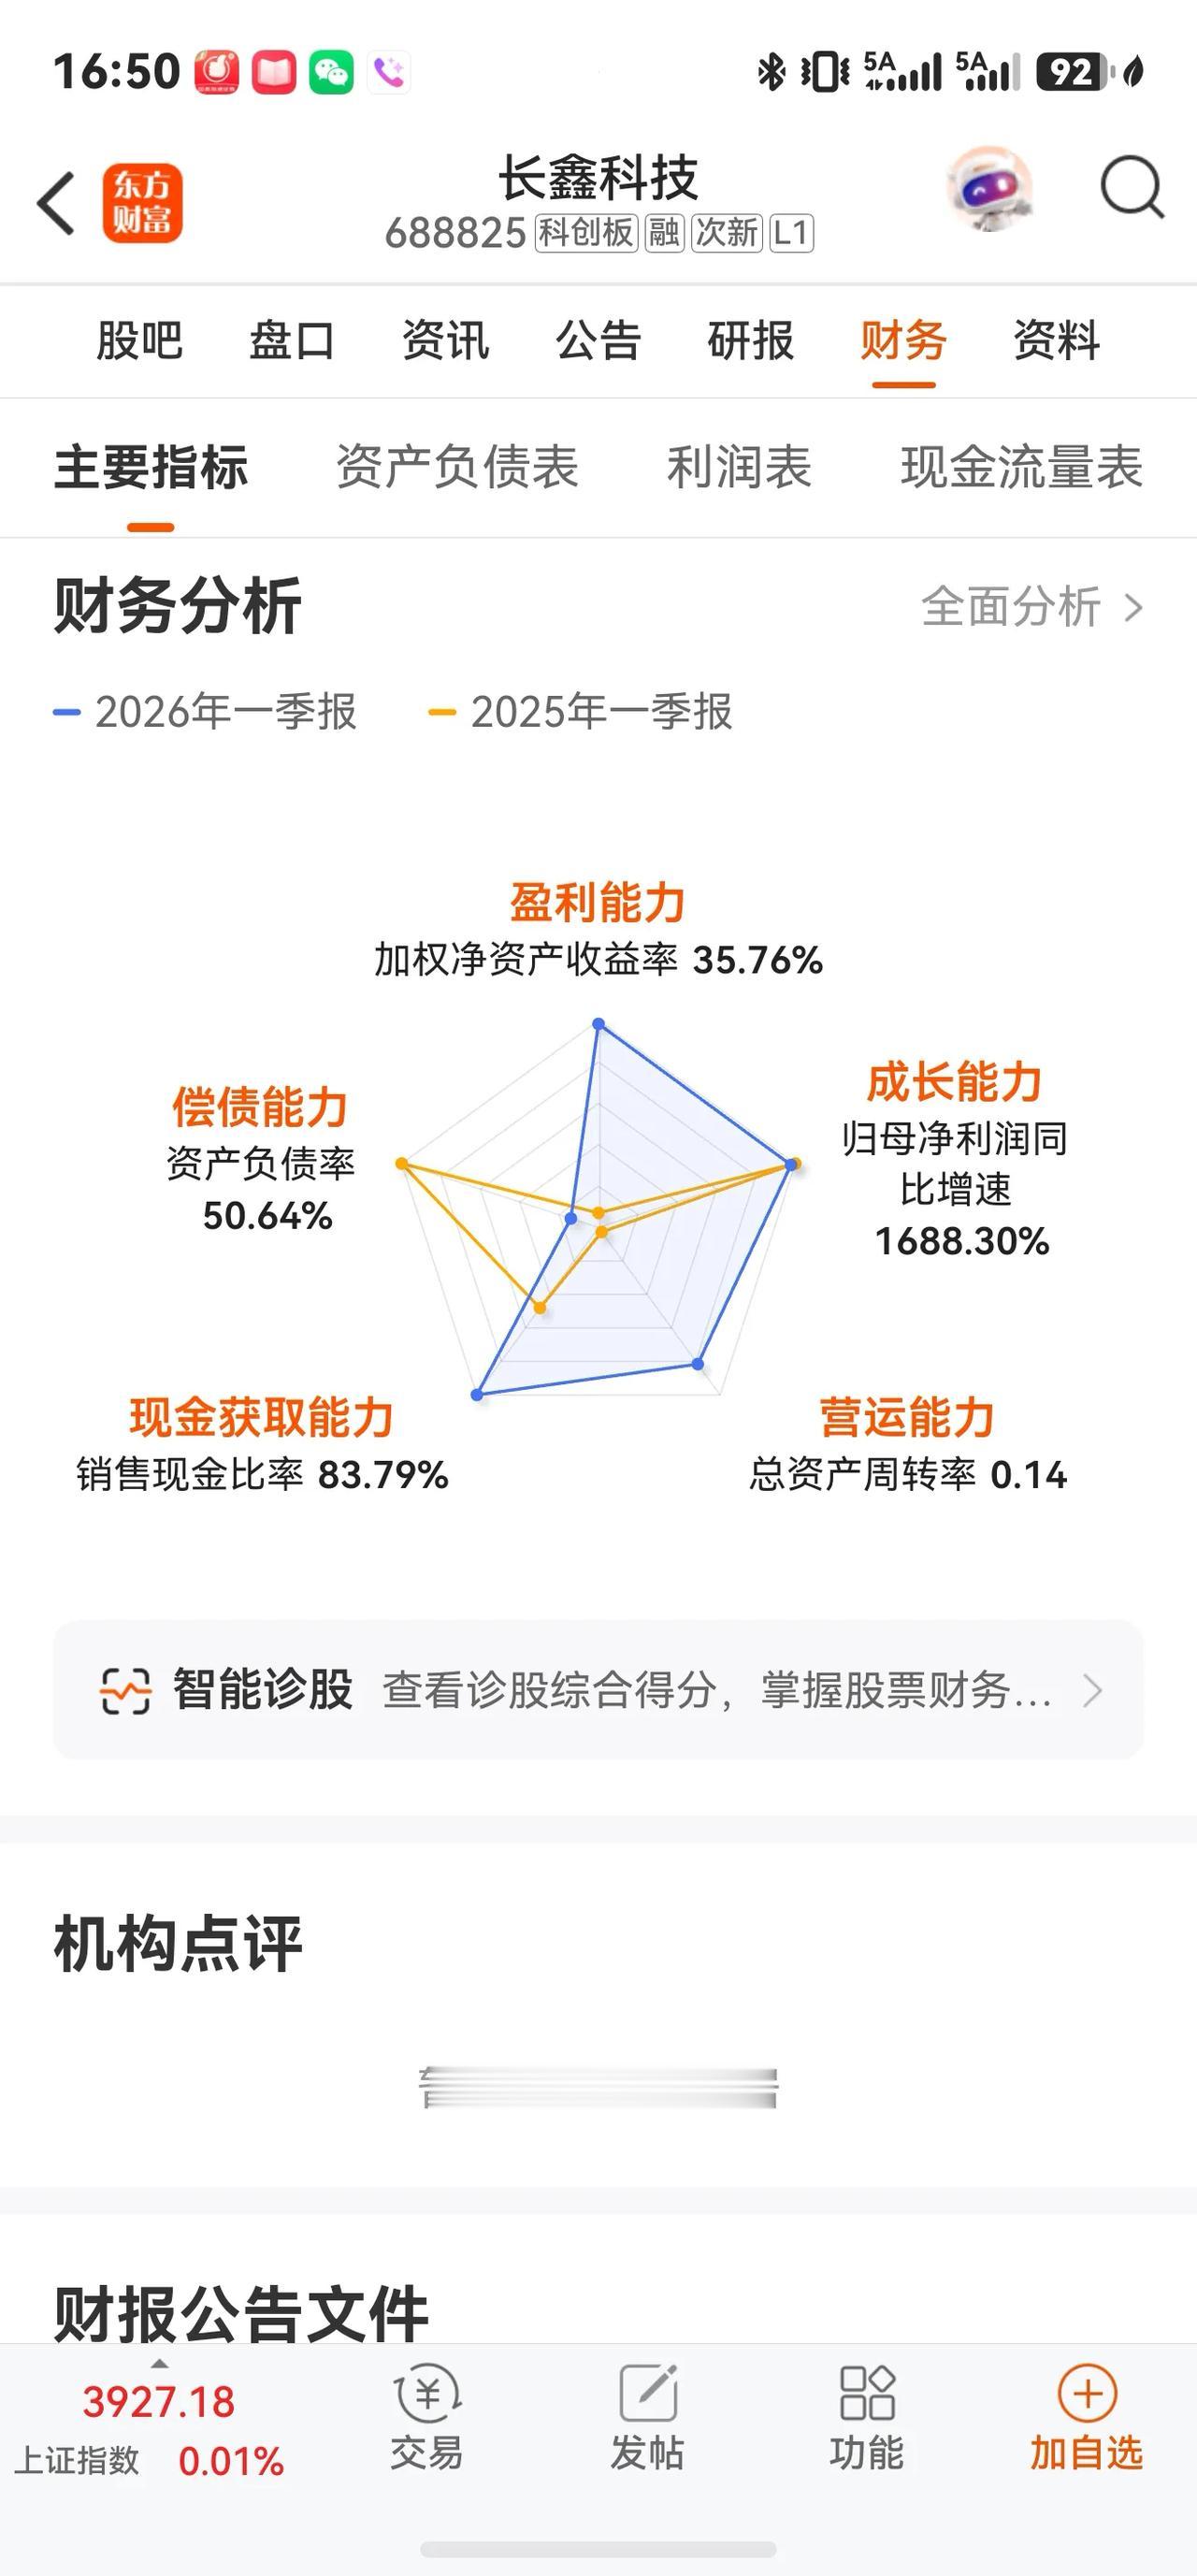
Task: Open the 东方财富 logo icon
Action: [x=142, y=203]
